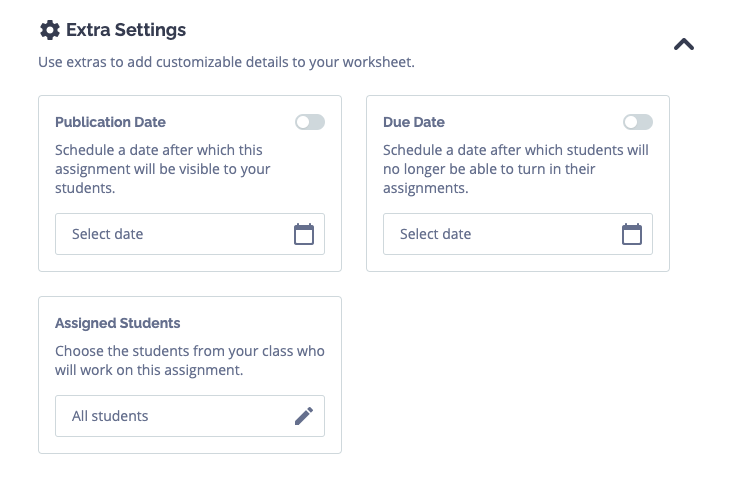Open calendar icon in Publication Date field

pyautogui.click(x=304, y=234)
